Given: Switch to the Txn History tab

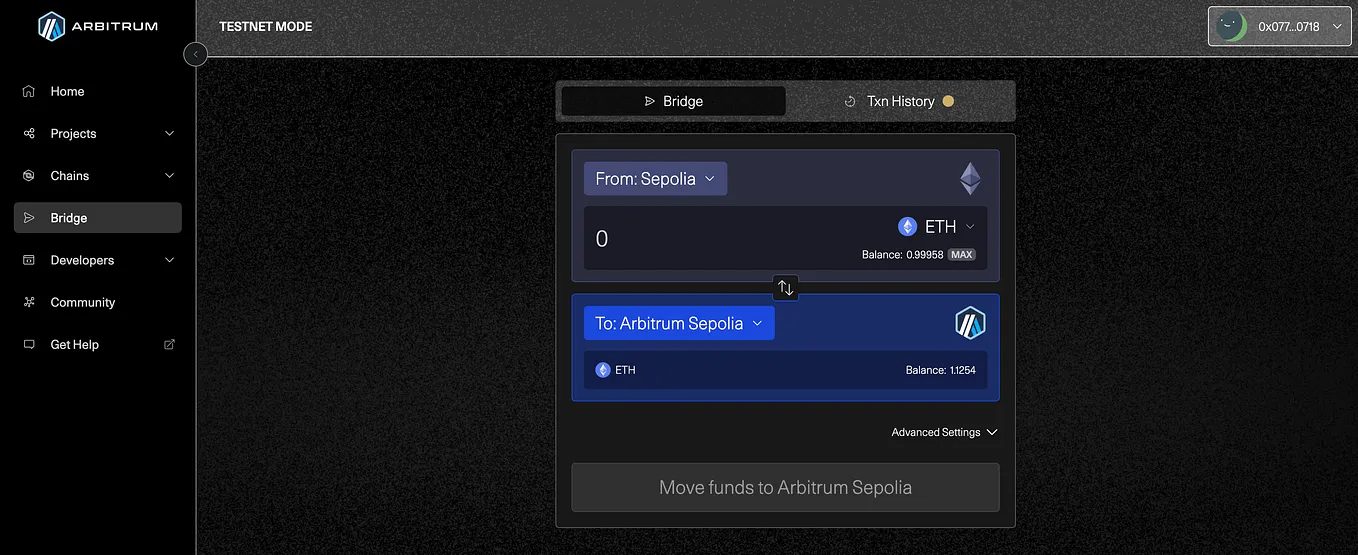Looking at the screenshot, I should (x=899, y=101).
